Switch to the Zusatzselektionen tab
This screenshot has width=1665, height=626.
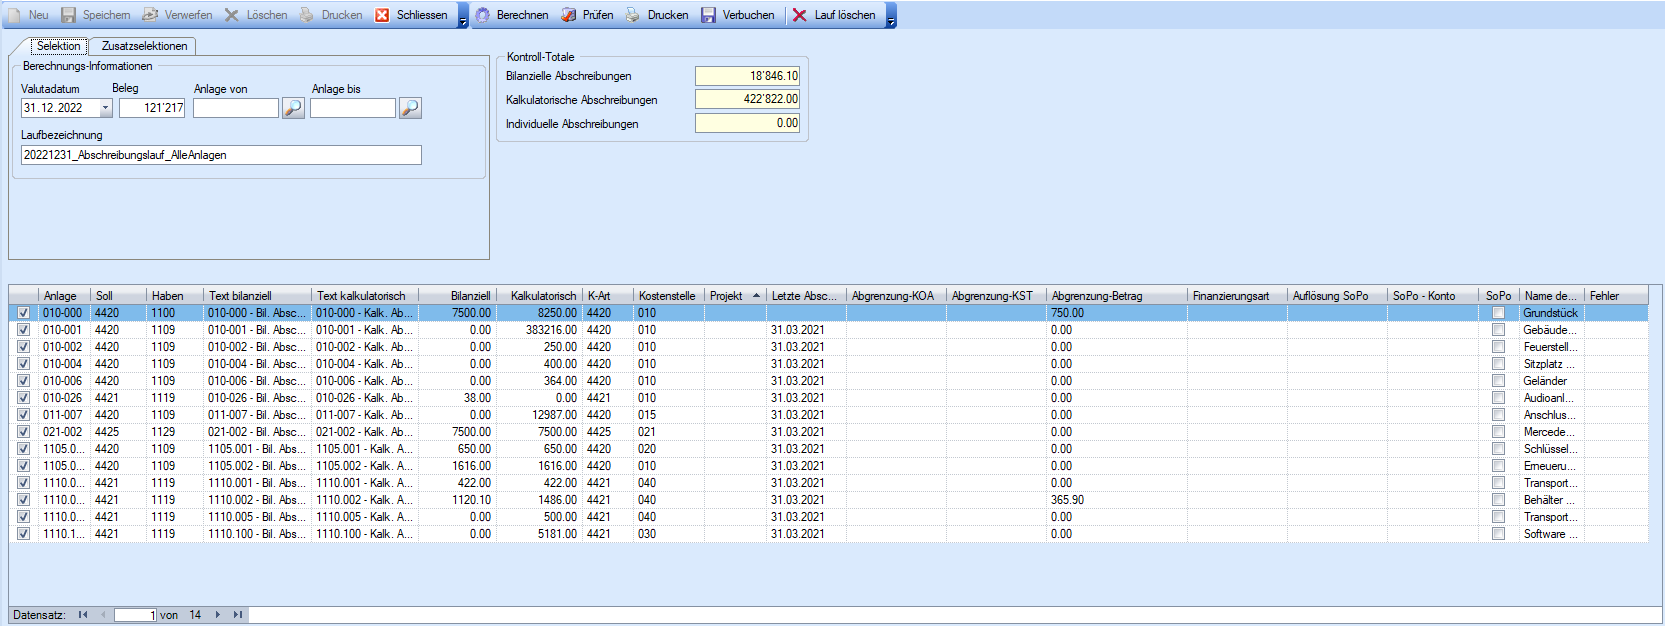[x=144, y=46]
